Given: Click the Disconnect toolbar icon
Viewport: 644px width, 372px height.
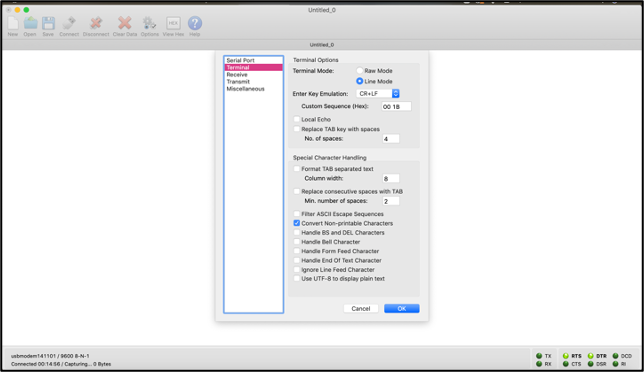Looking at the screenshot, I should pos(96,23).
